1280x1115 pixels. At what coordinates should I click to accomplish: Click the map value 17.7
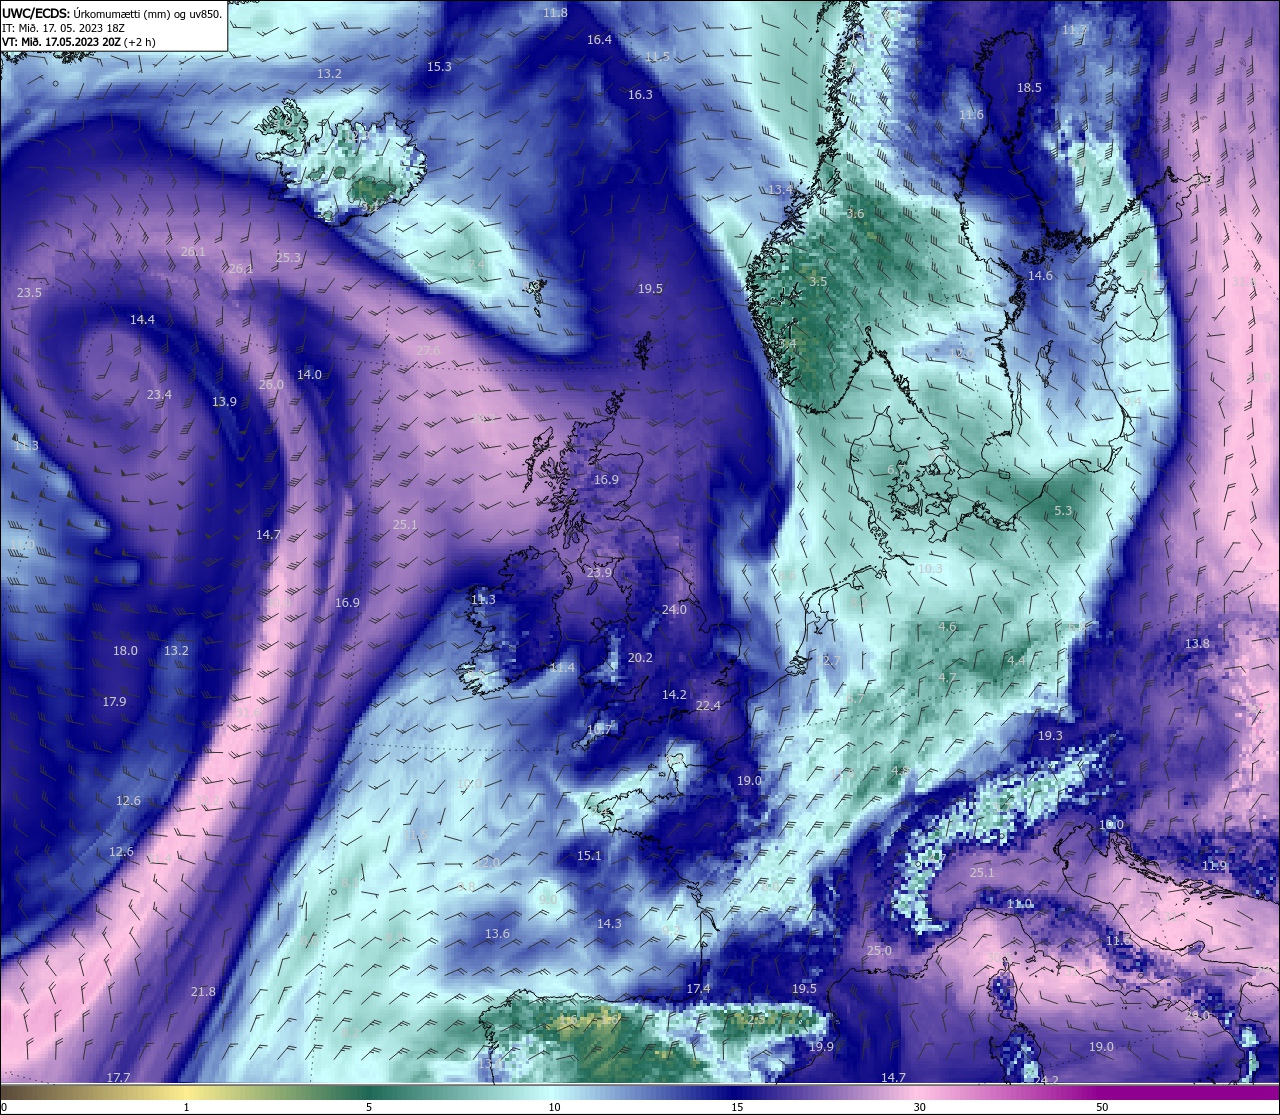point(118,1077)
